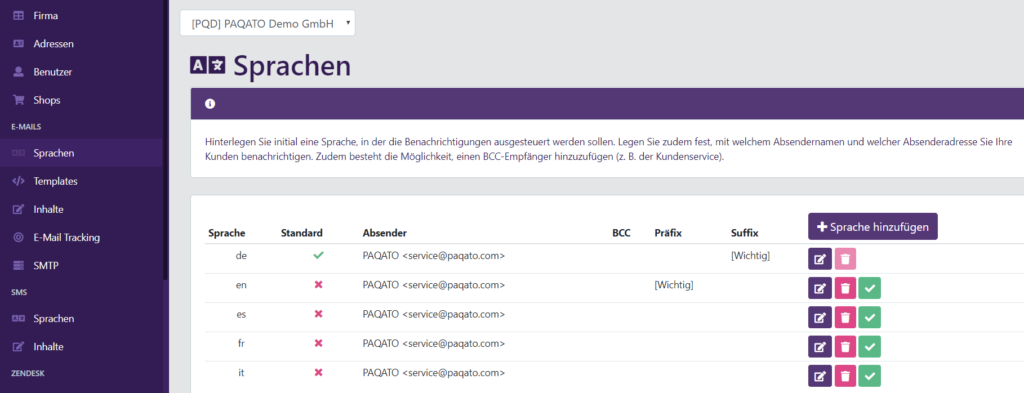Click the green standard checkmark for de
This screenshot has width=1024, height=393.
[319, 256]
